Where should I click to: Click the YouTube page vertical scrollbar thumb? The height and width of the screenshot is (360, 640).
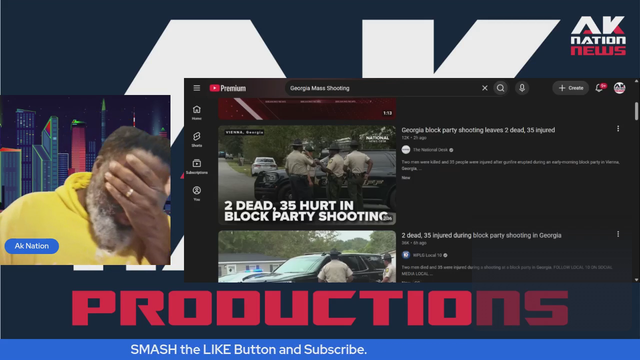(636, 111)
